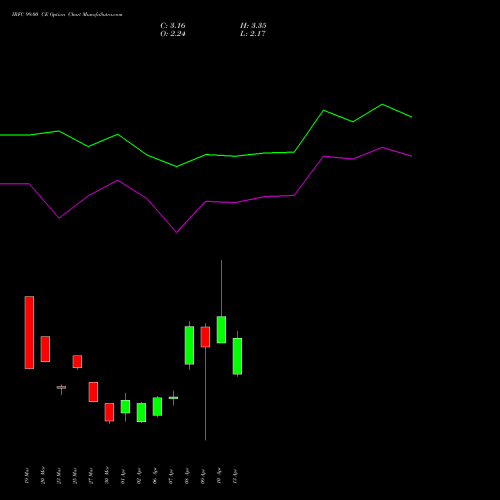The height and width of the screenshot is (500, 500).
Task: Click the 01 Apr date label
Action: point(123,476)
